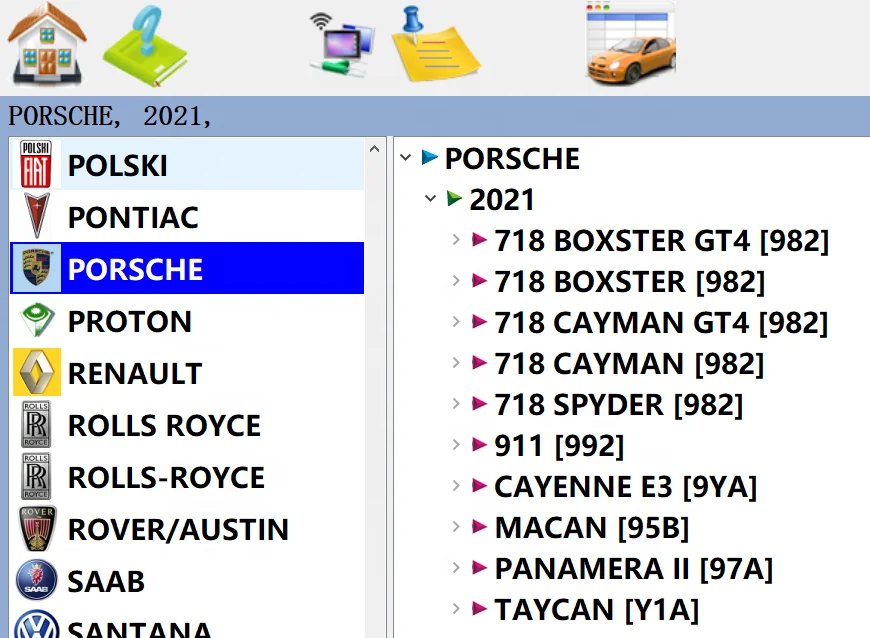The image size is (870, 638).
Task: Select the TAYCAN [Y1A] model label
Action: (x=596, y=609)
